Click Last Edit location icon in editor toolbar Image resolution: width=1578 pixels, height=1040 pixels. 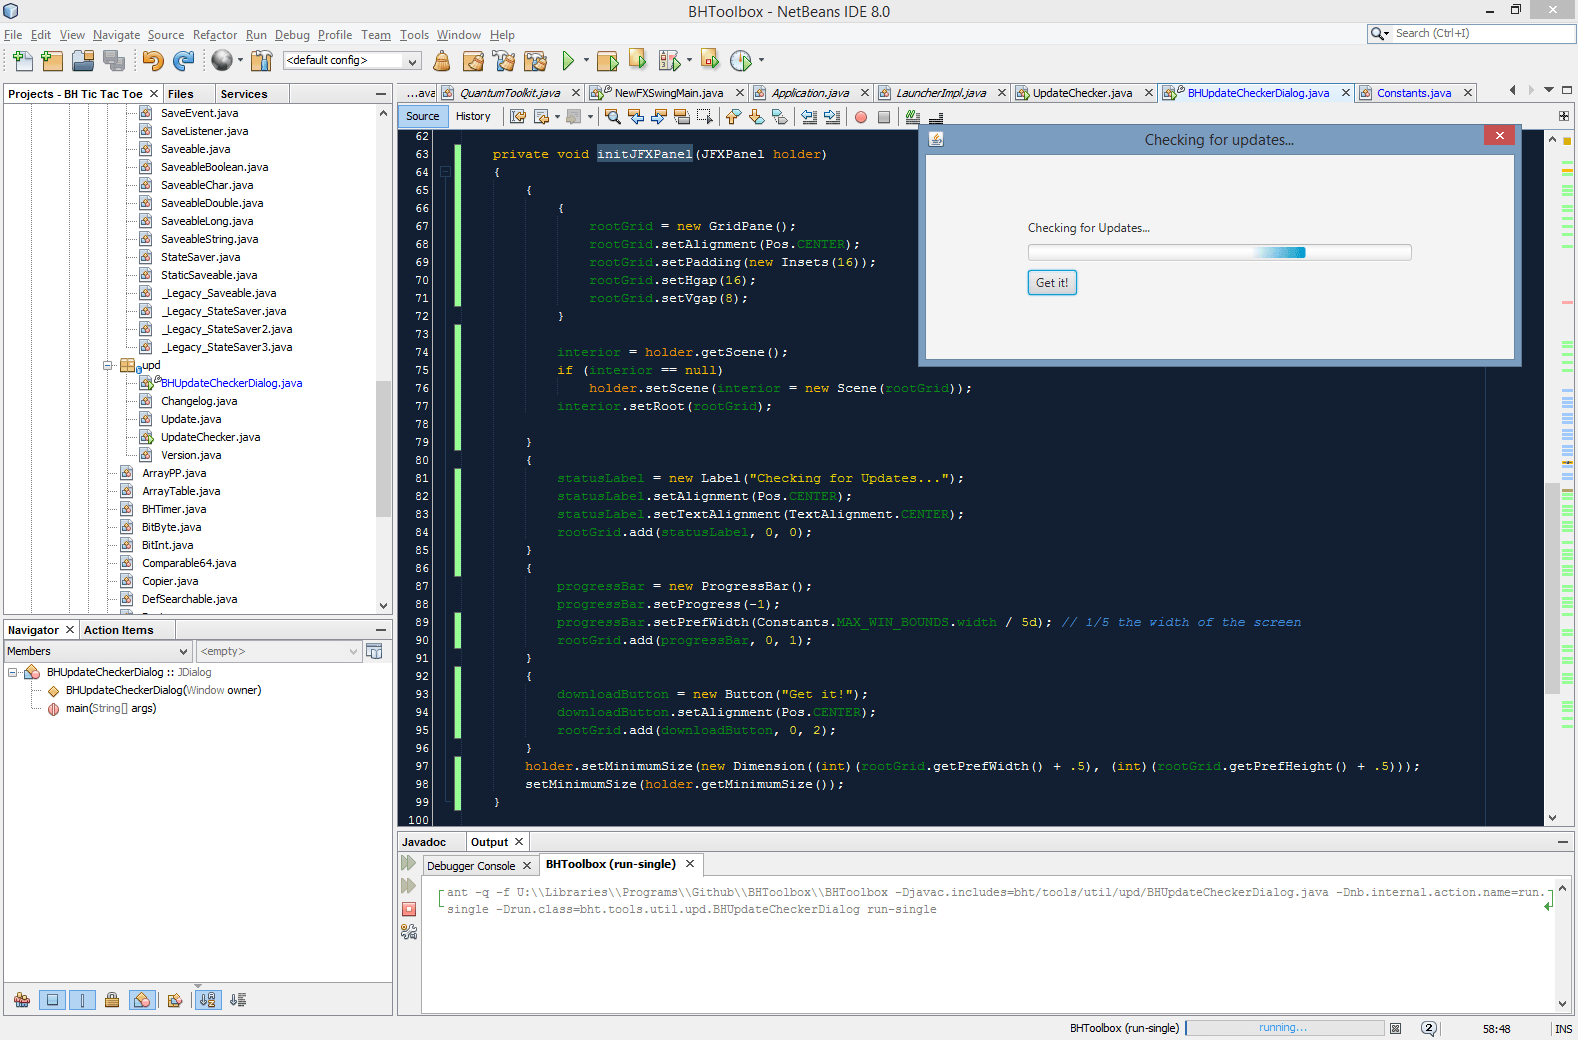point(518,117)
